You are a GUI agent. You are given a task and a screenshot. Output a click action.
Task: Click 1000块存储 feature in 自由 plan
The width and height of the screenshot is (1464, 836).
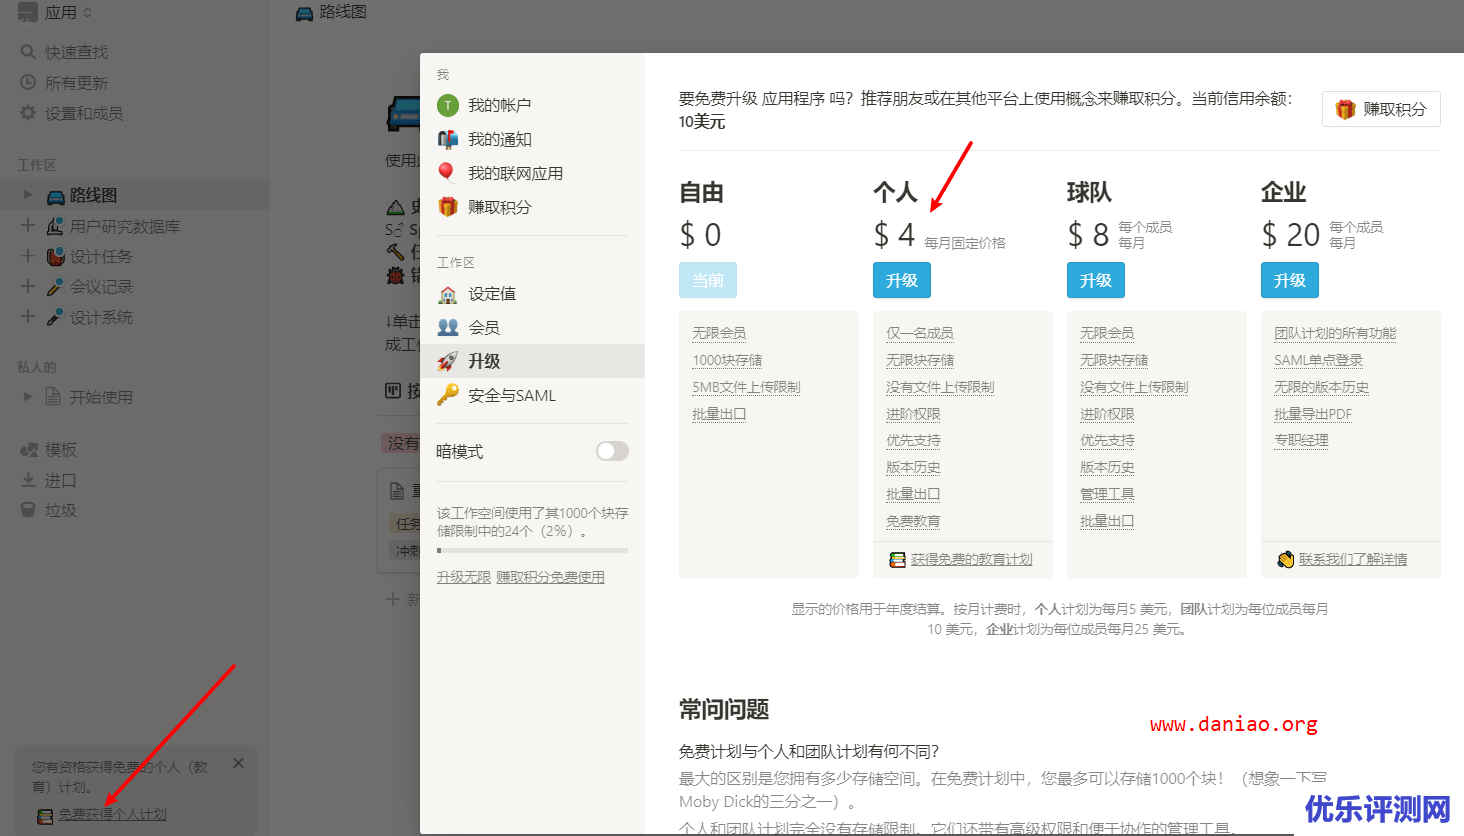(x=727, y=360)
